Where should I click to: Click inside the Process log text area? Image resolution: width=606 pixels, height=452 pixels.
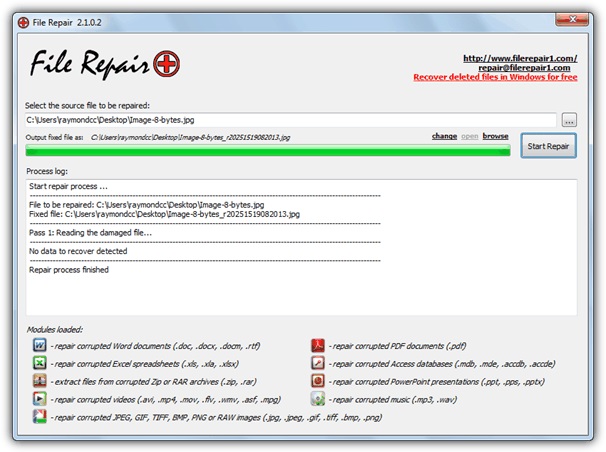coord(300,290)
